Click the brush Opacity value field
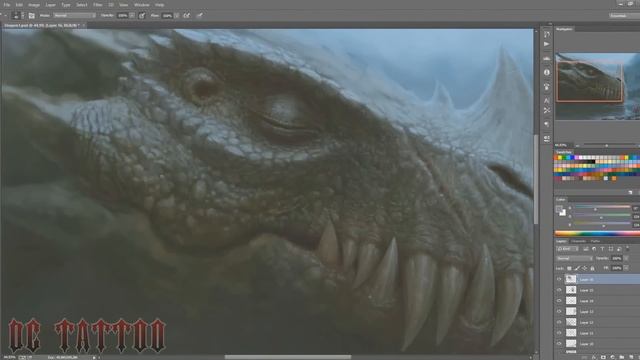The height and width of the screenshot is (360, 640). pos(122,16)
